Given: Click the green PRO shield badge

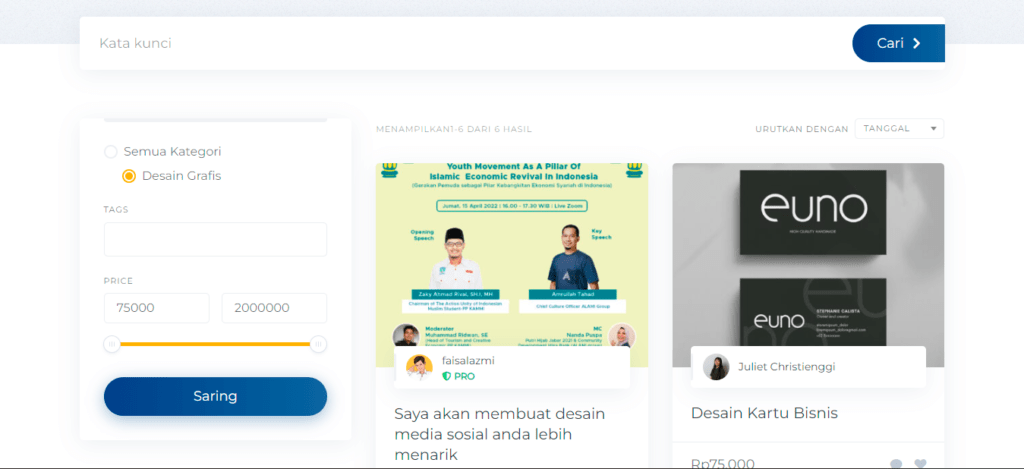Looking at the screenshot, I should 447,376.
